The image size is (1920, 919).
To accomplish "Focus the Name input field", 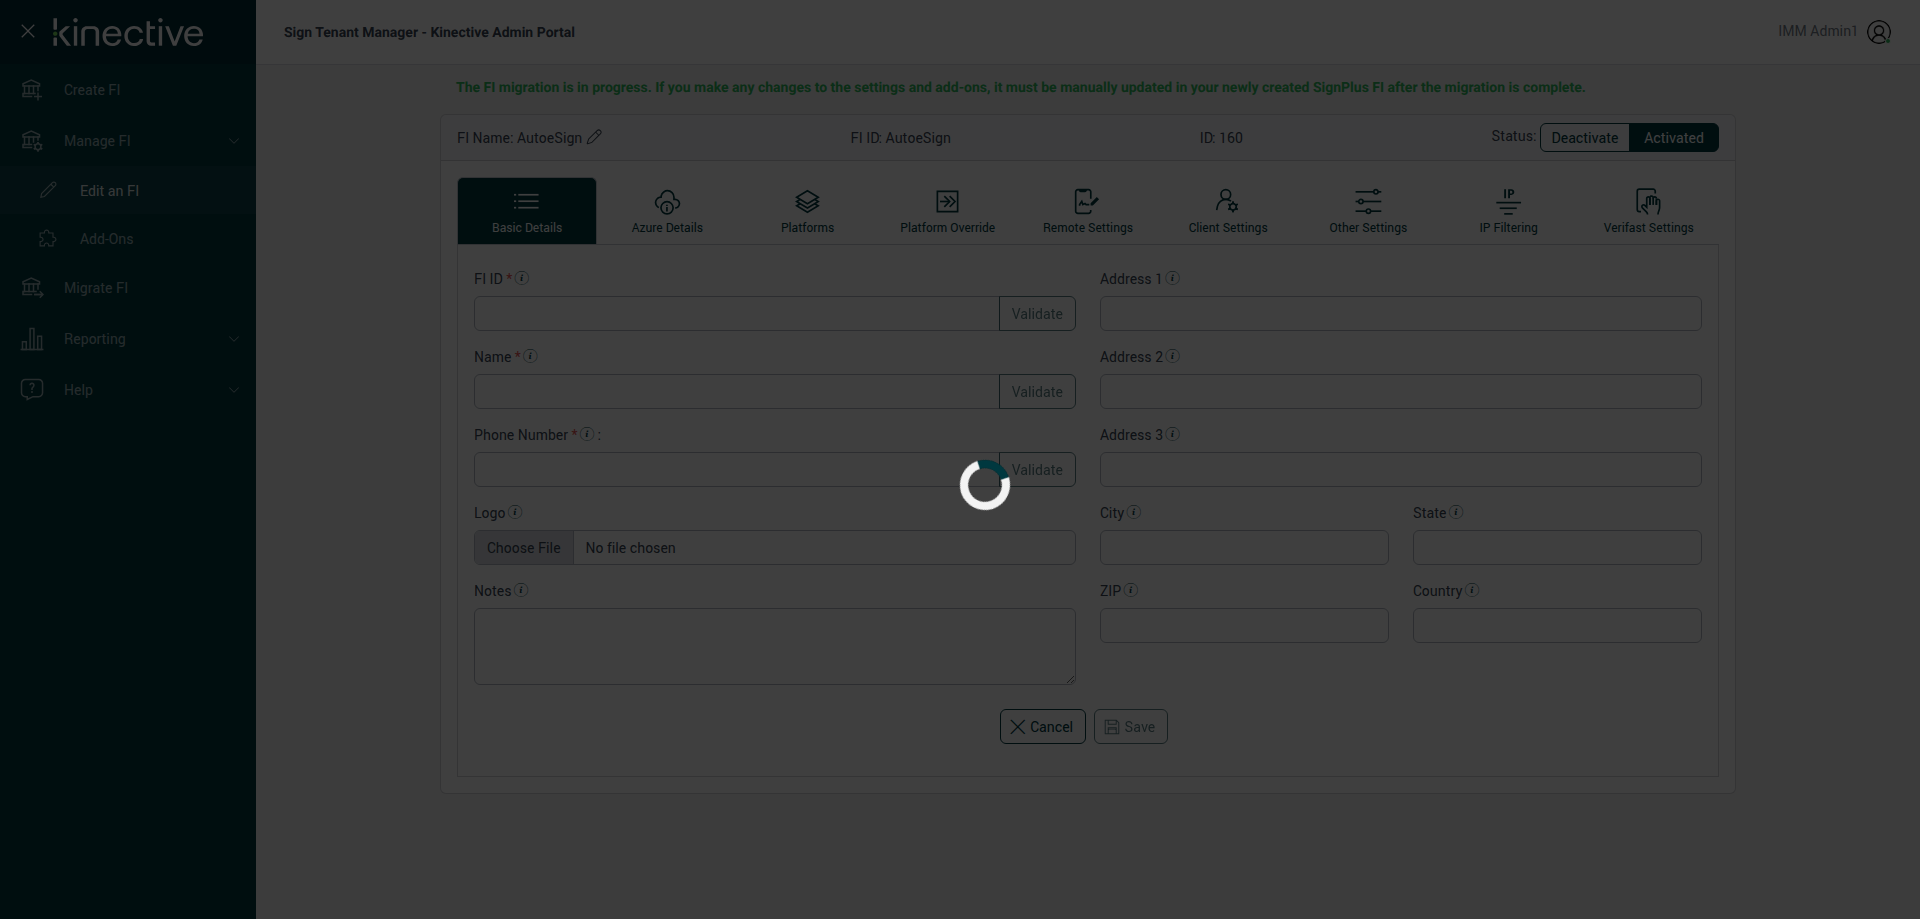I will 737,392.
